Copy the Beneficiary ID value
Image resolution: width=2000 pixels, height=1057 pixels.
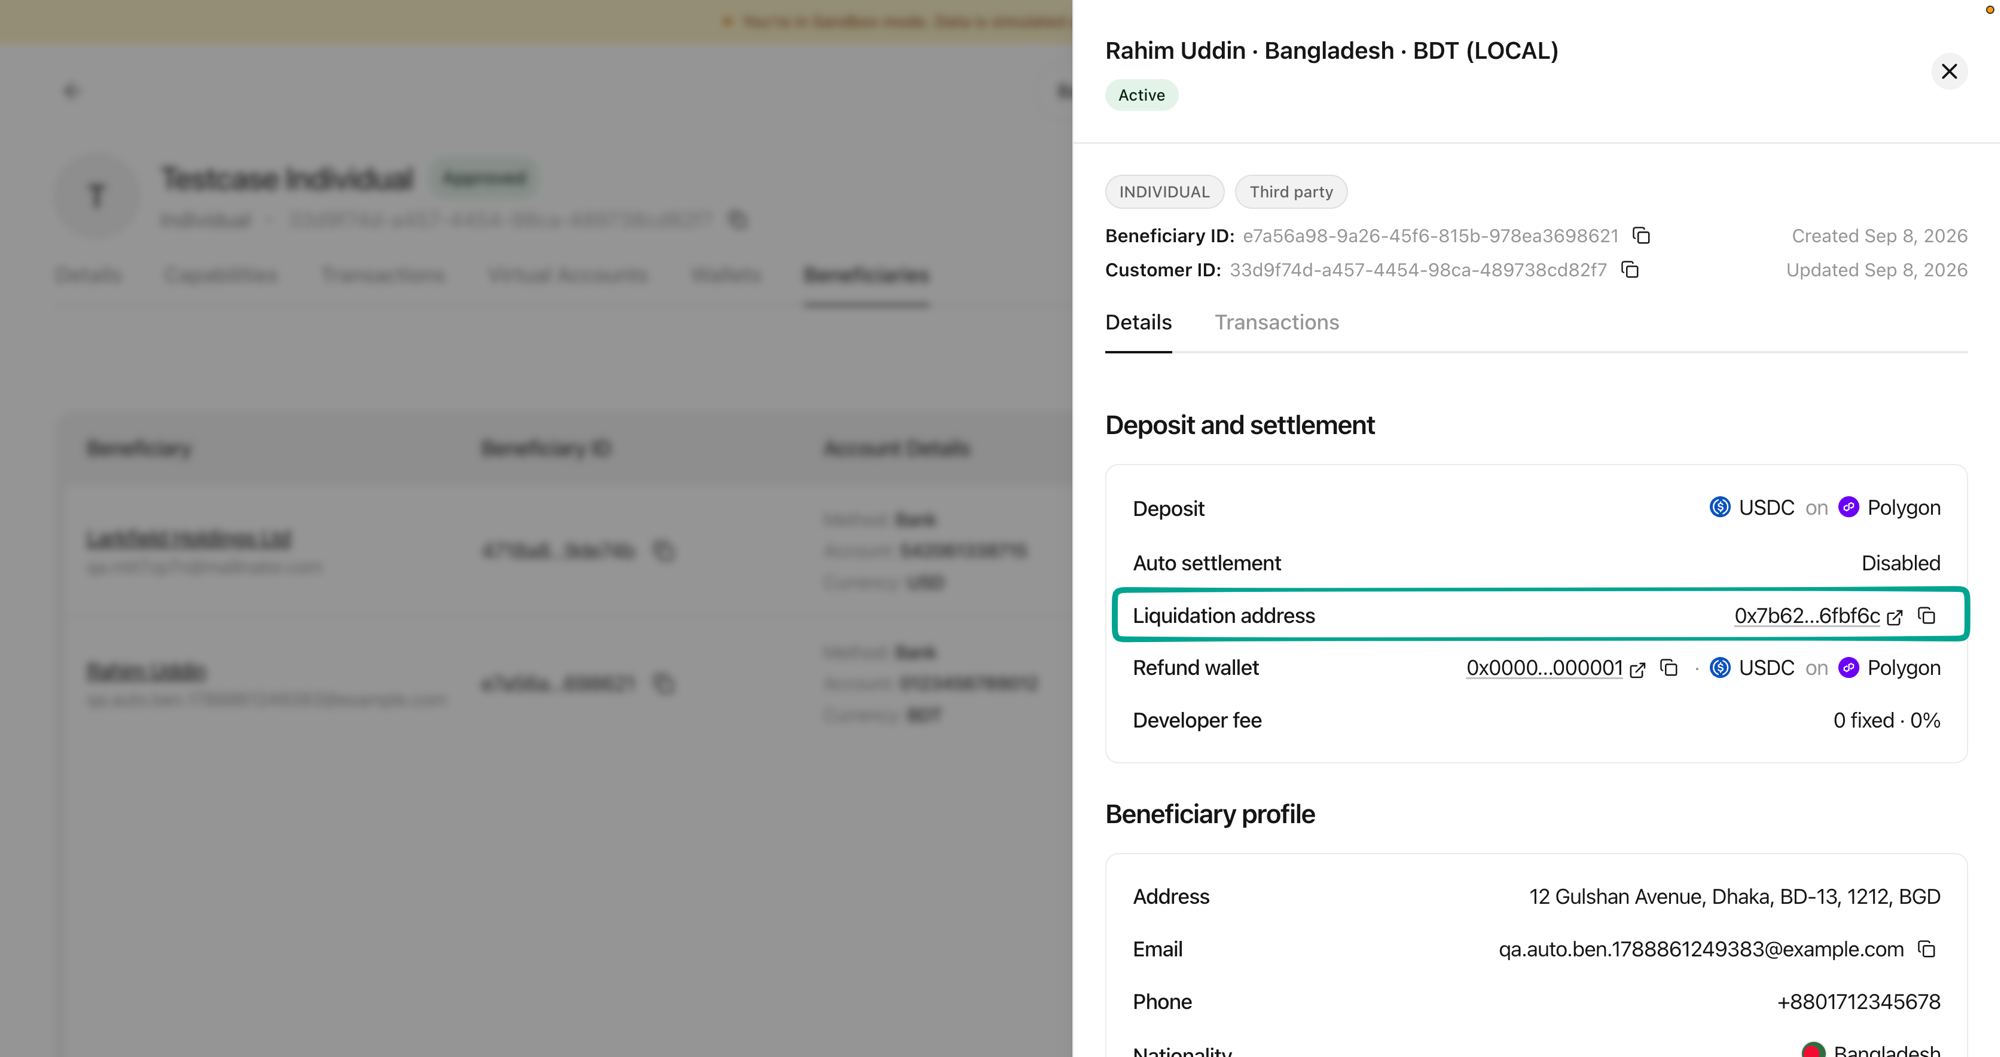pos(1641,235)
